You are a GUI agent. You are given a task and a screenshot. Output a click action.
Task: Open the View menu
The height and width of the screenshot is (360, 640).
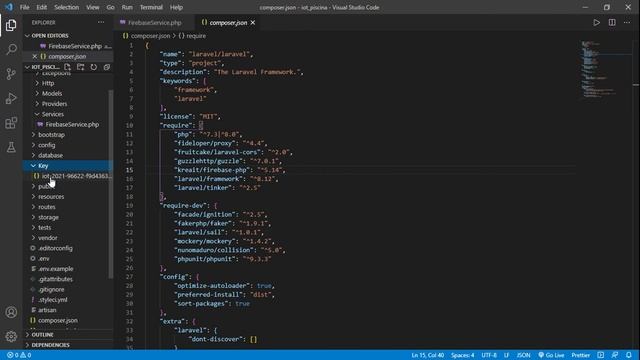coord(93,7)
